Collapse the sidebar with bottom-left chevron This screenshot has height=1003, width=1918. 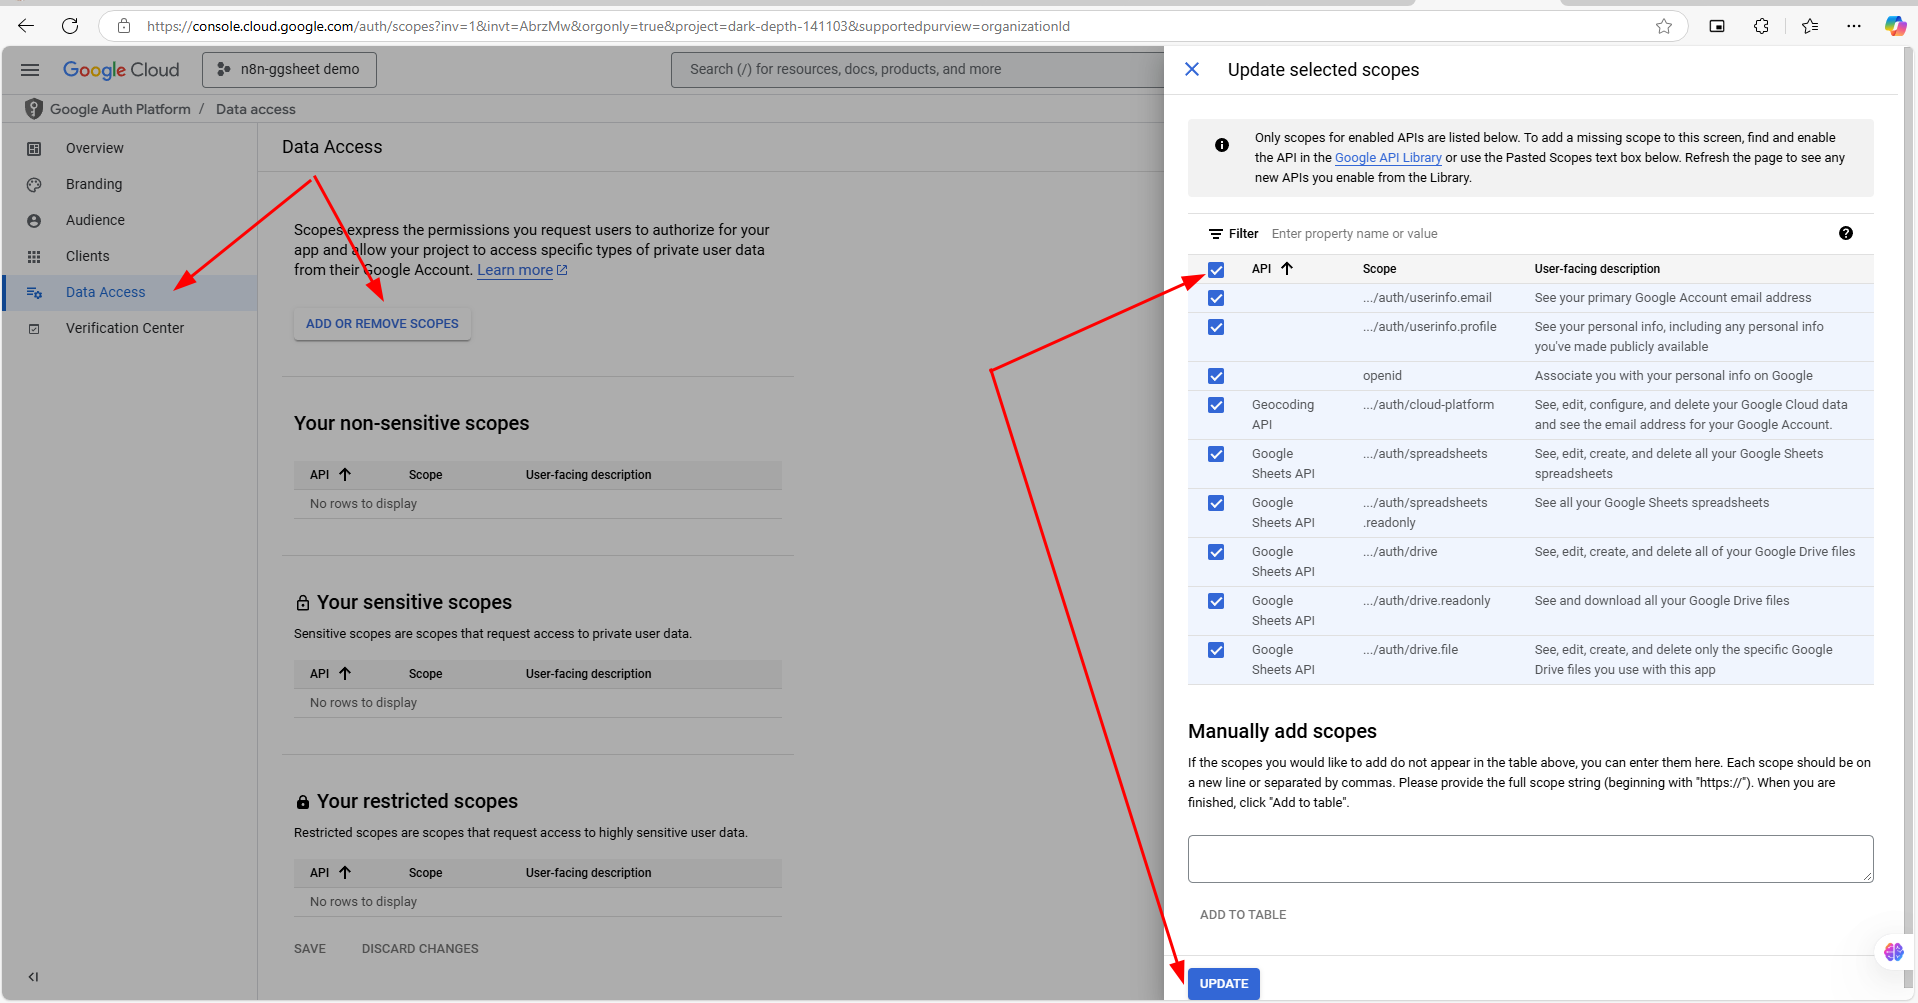(33, 977)
